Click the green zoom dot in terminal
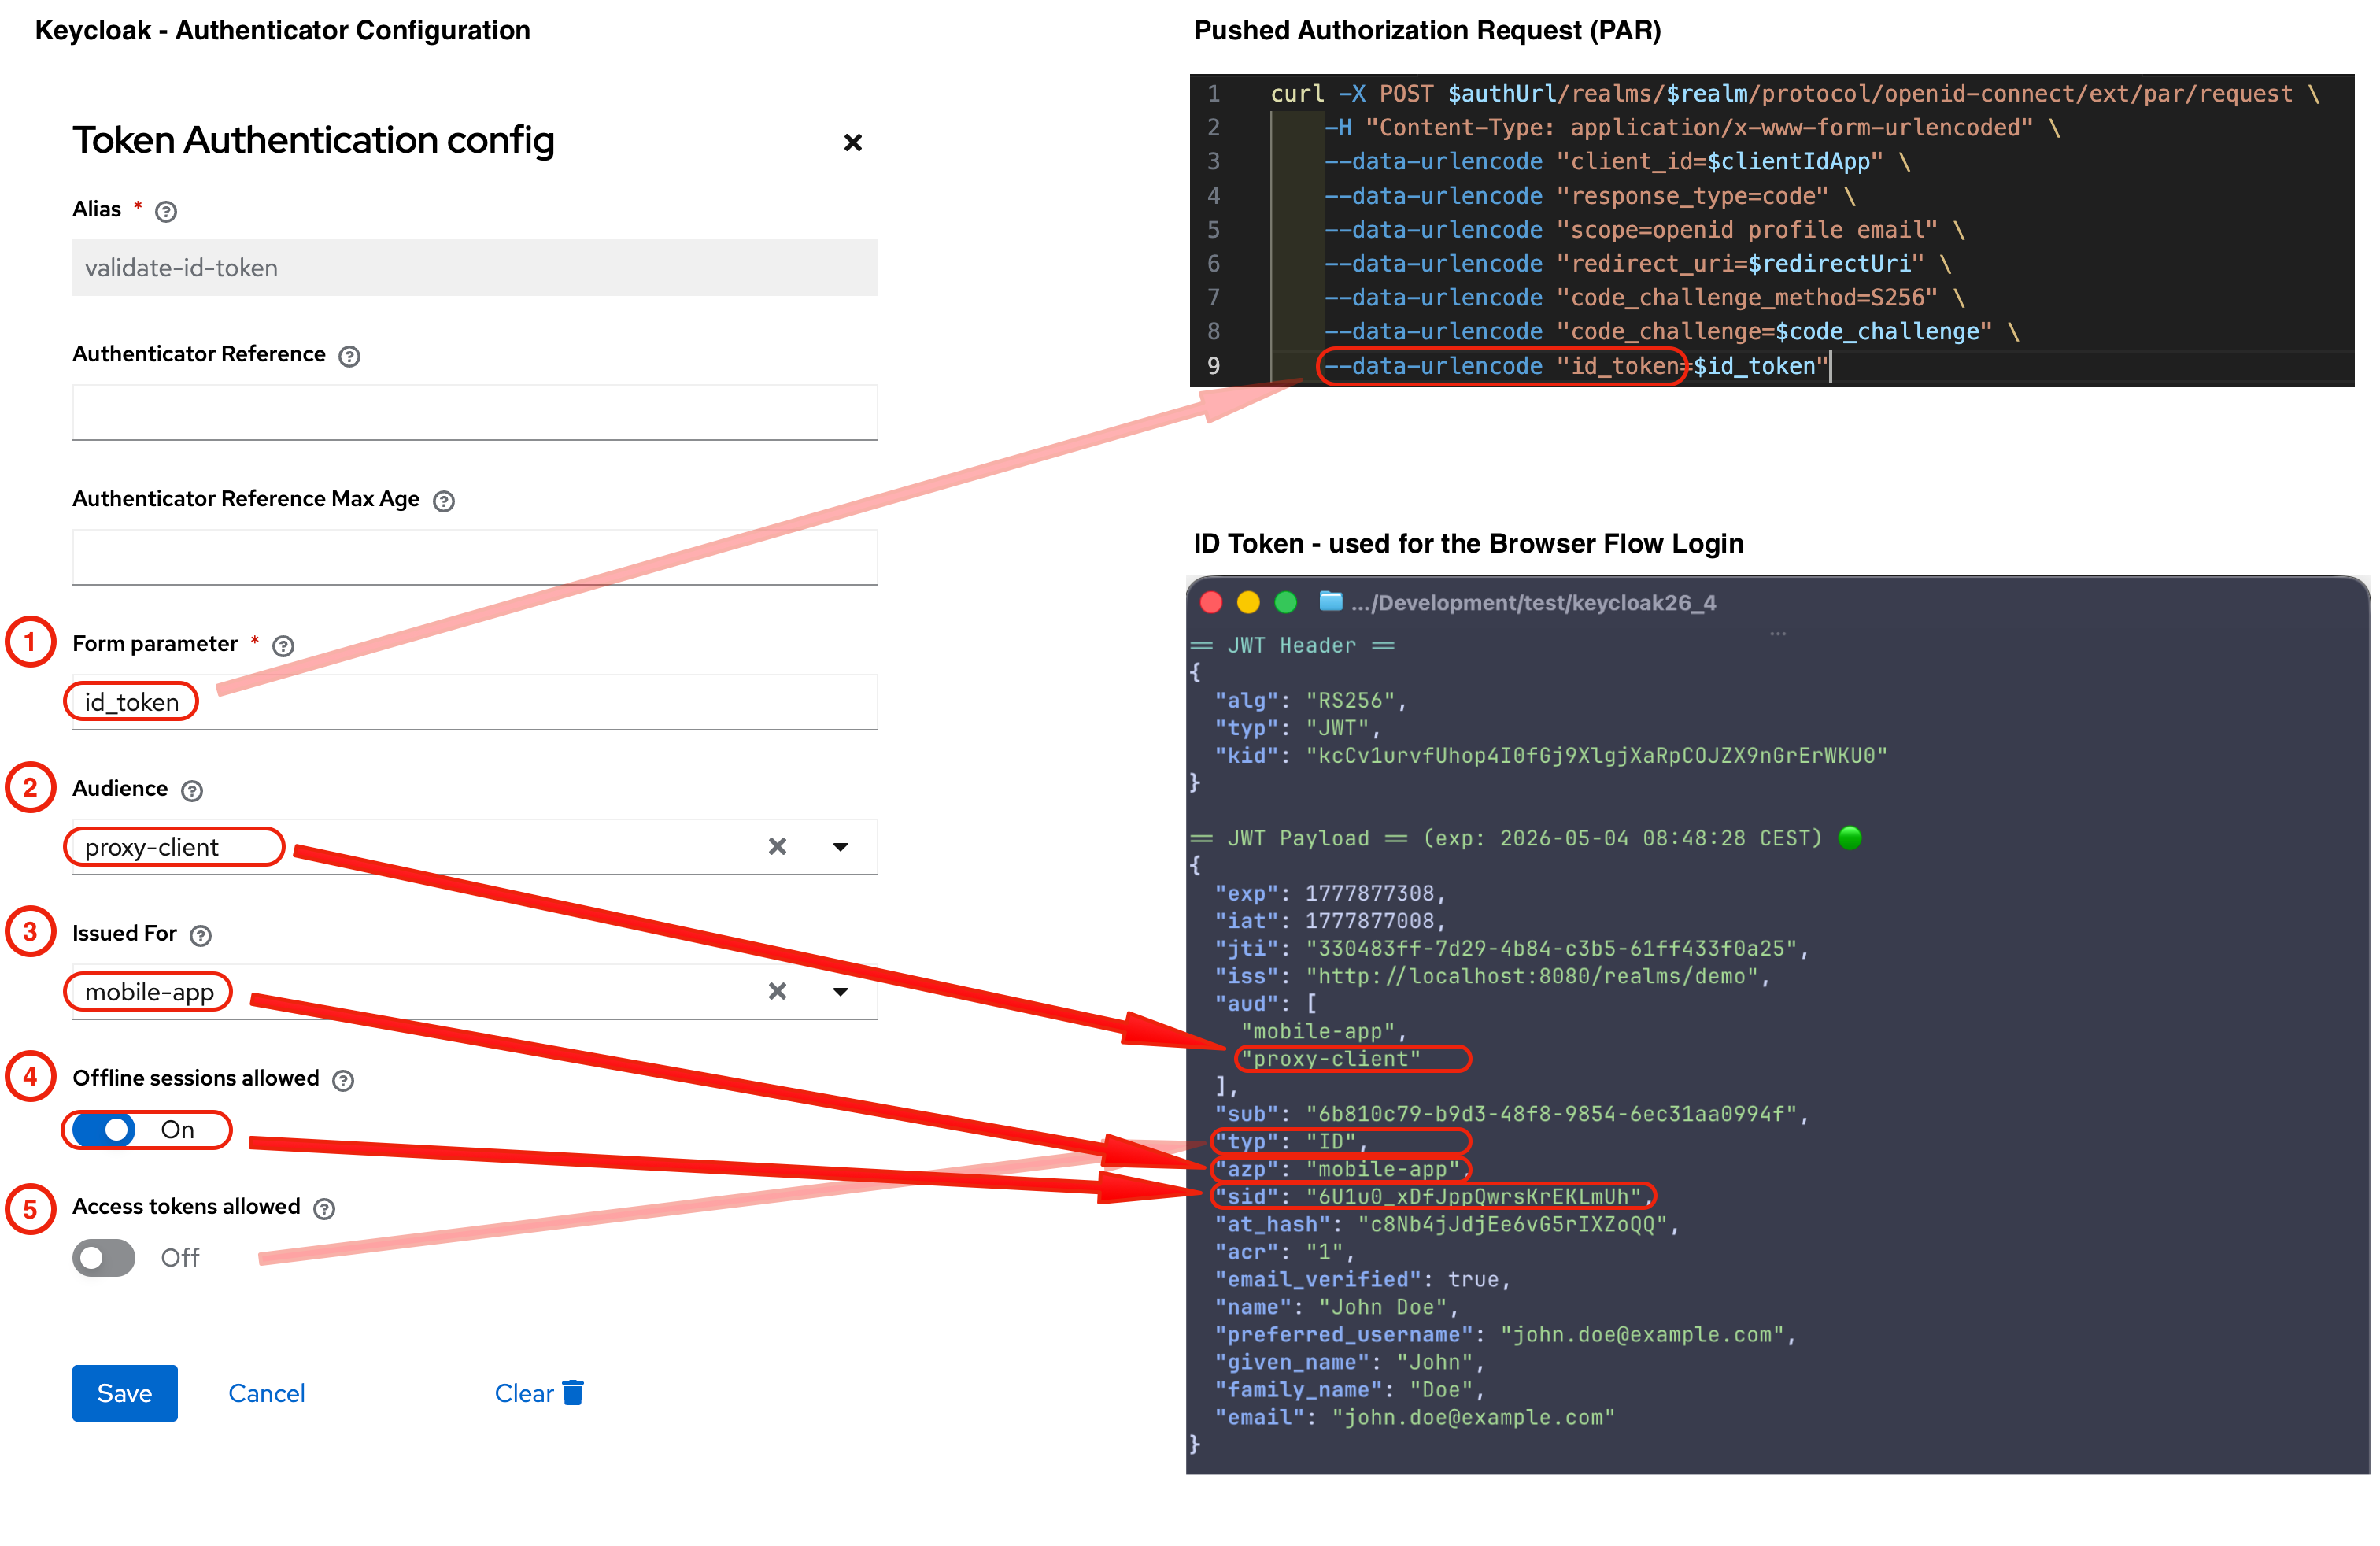This screenshot has height=1546, width=2380. (x=1286, y=602)
